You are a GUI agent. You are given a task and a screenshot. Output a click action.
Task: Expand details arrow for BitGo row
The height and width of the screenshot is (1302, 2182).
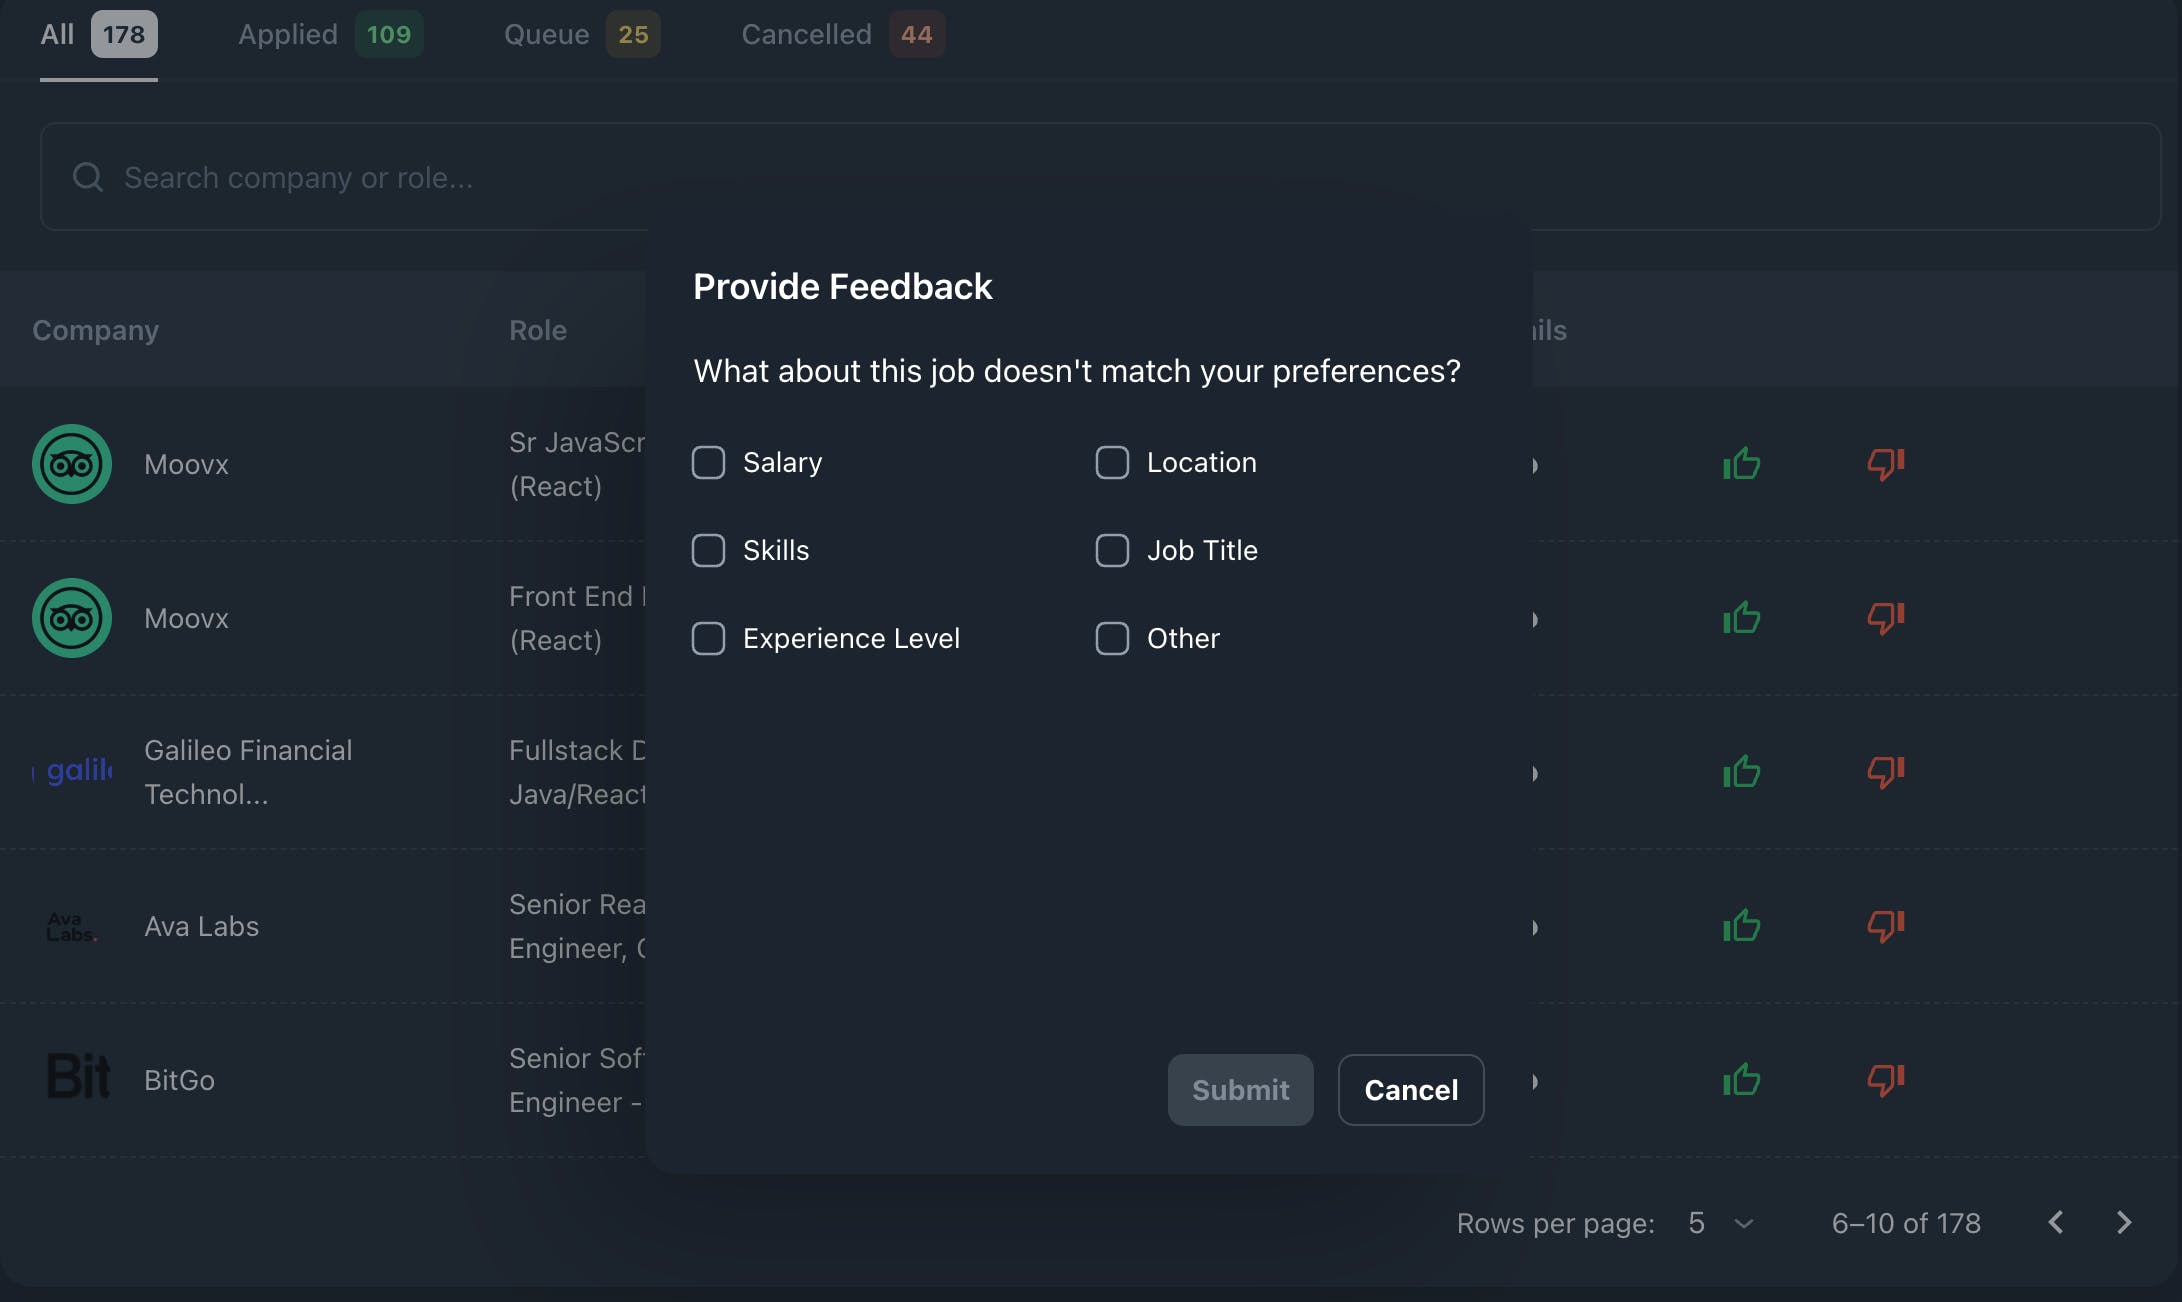coord(1535,1081)
